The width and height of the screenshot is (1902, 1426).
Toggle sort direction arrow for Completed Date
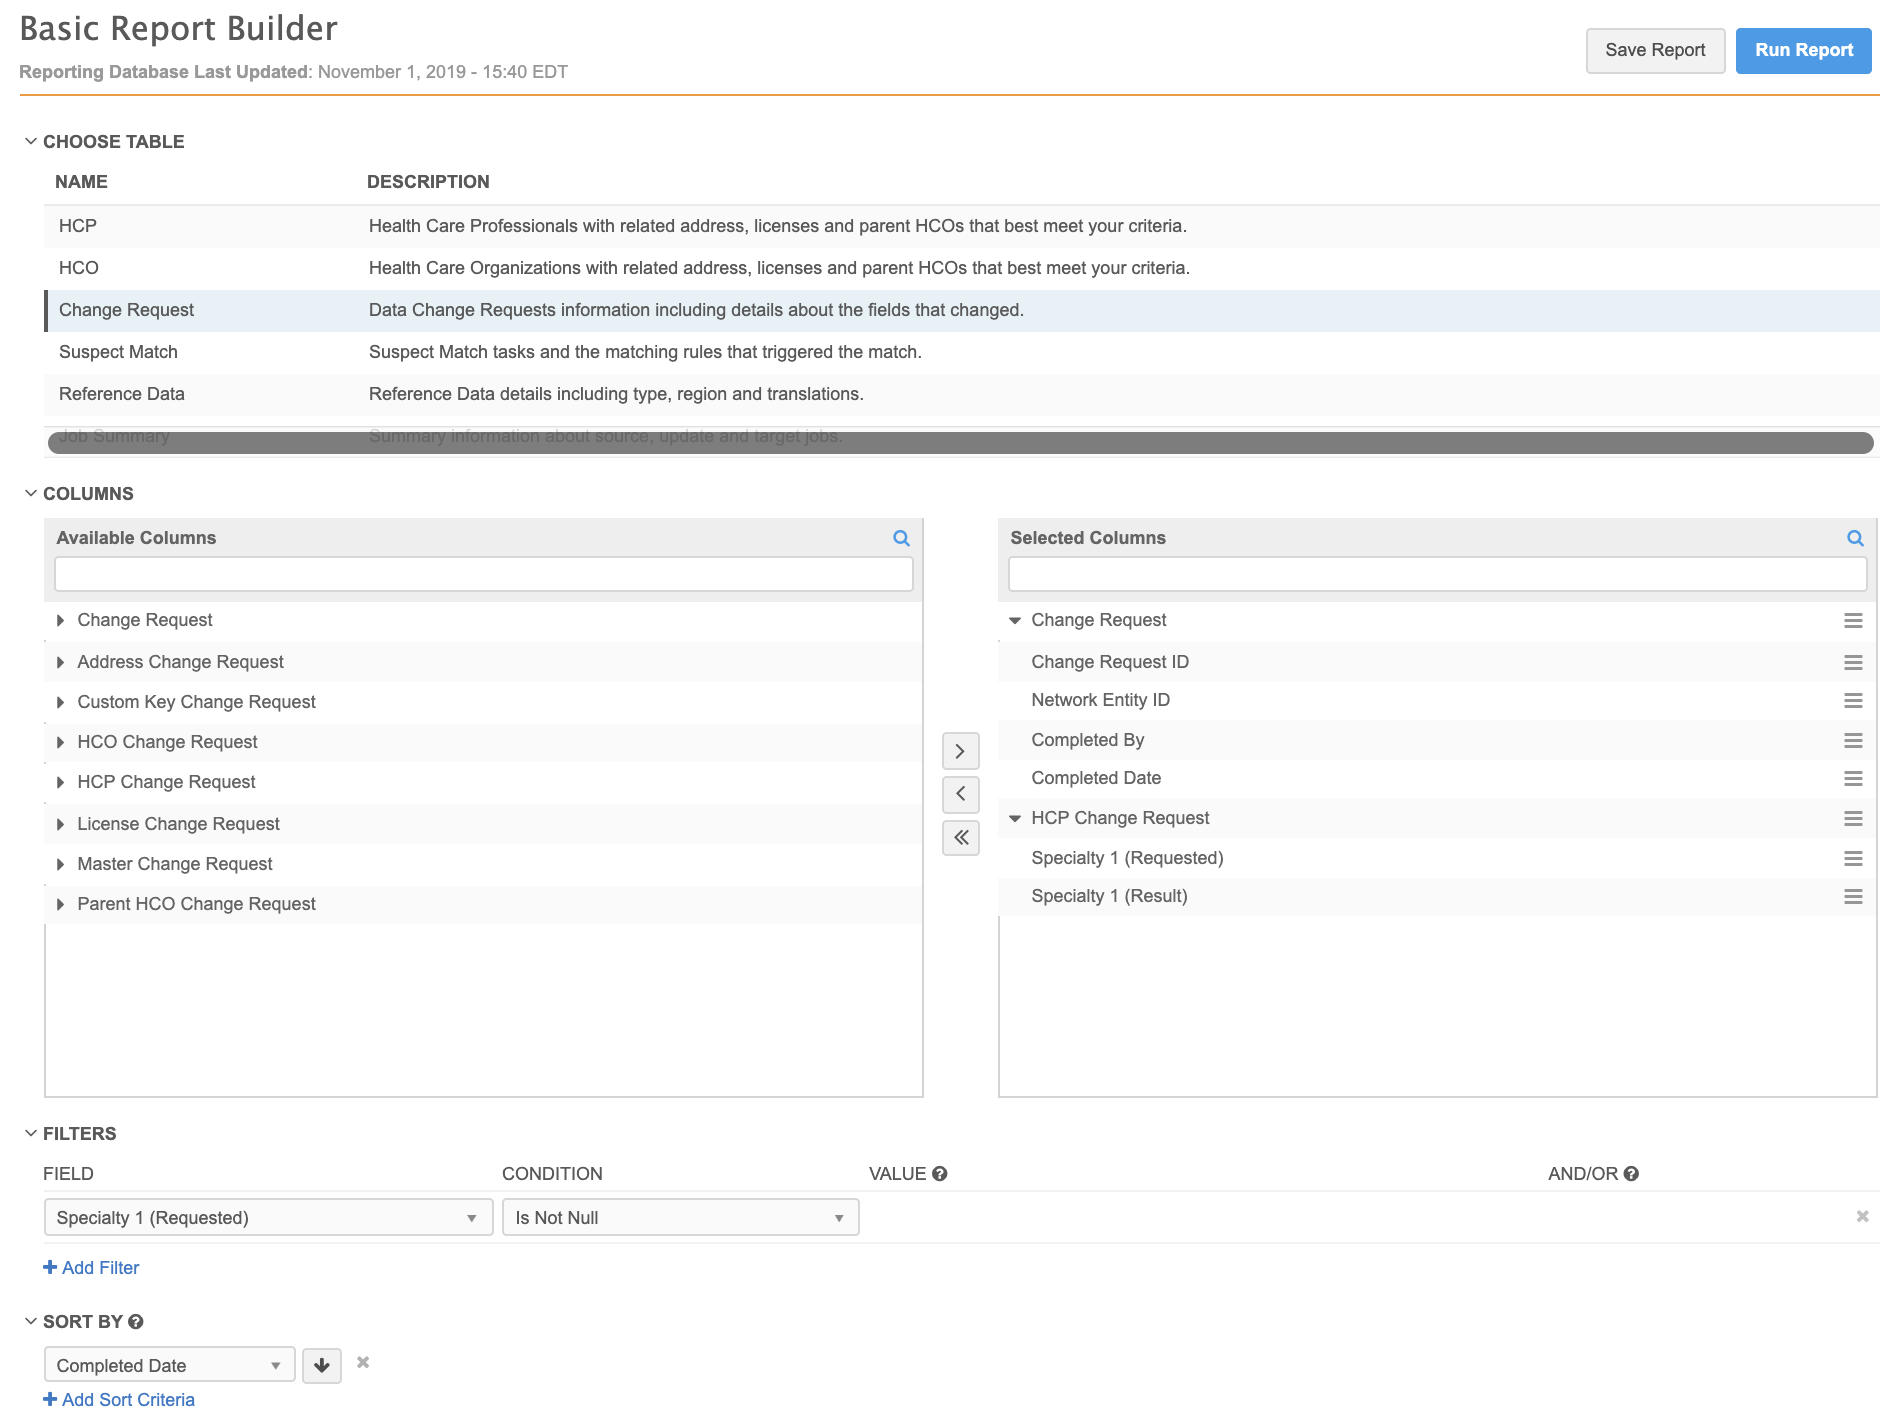(322, 1365)
